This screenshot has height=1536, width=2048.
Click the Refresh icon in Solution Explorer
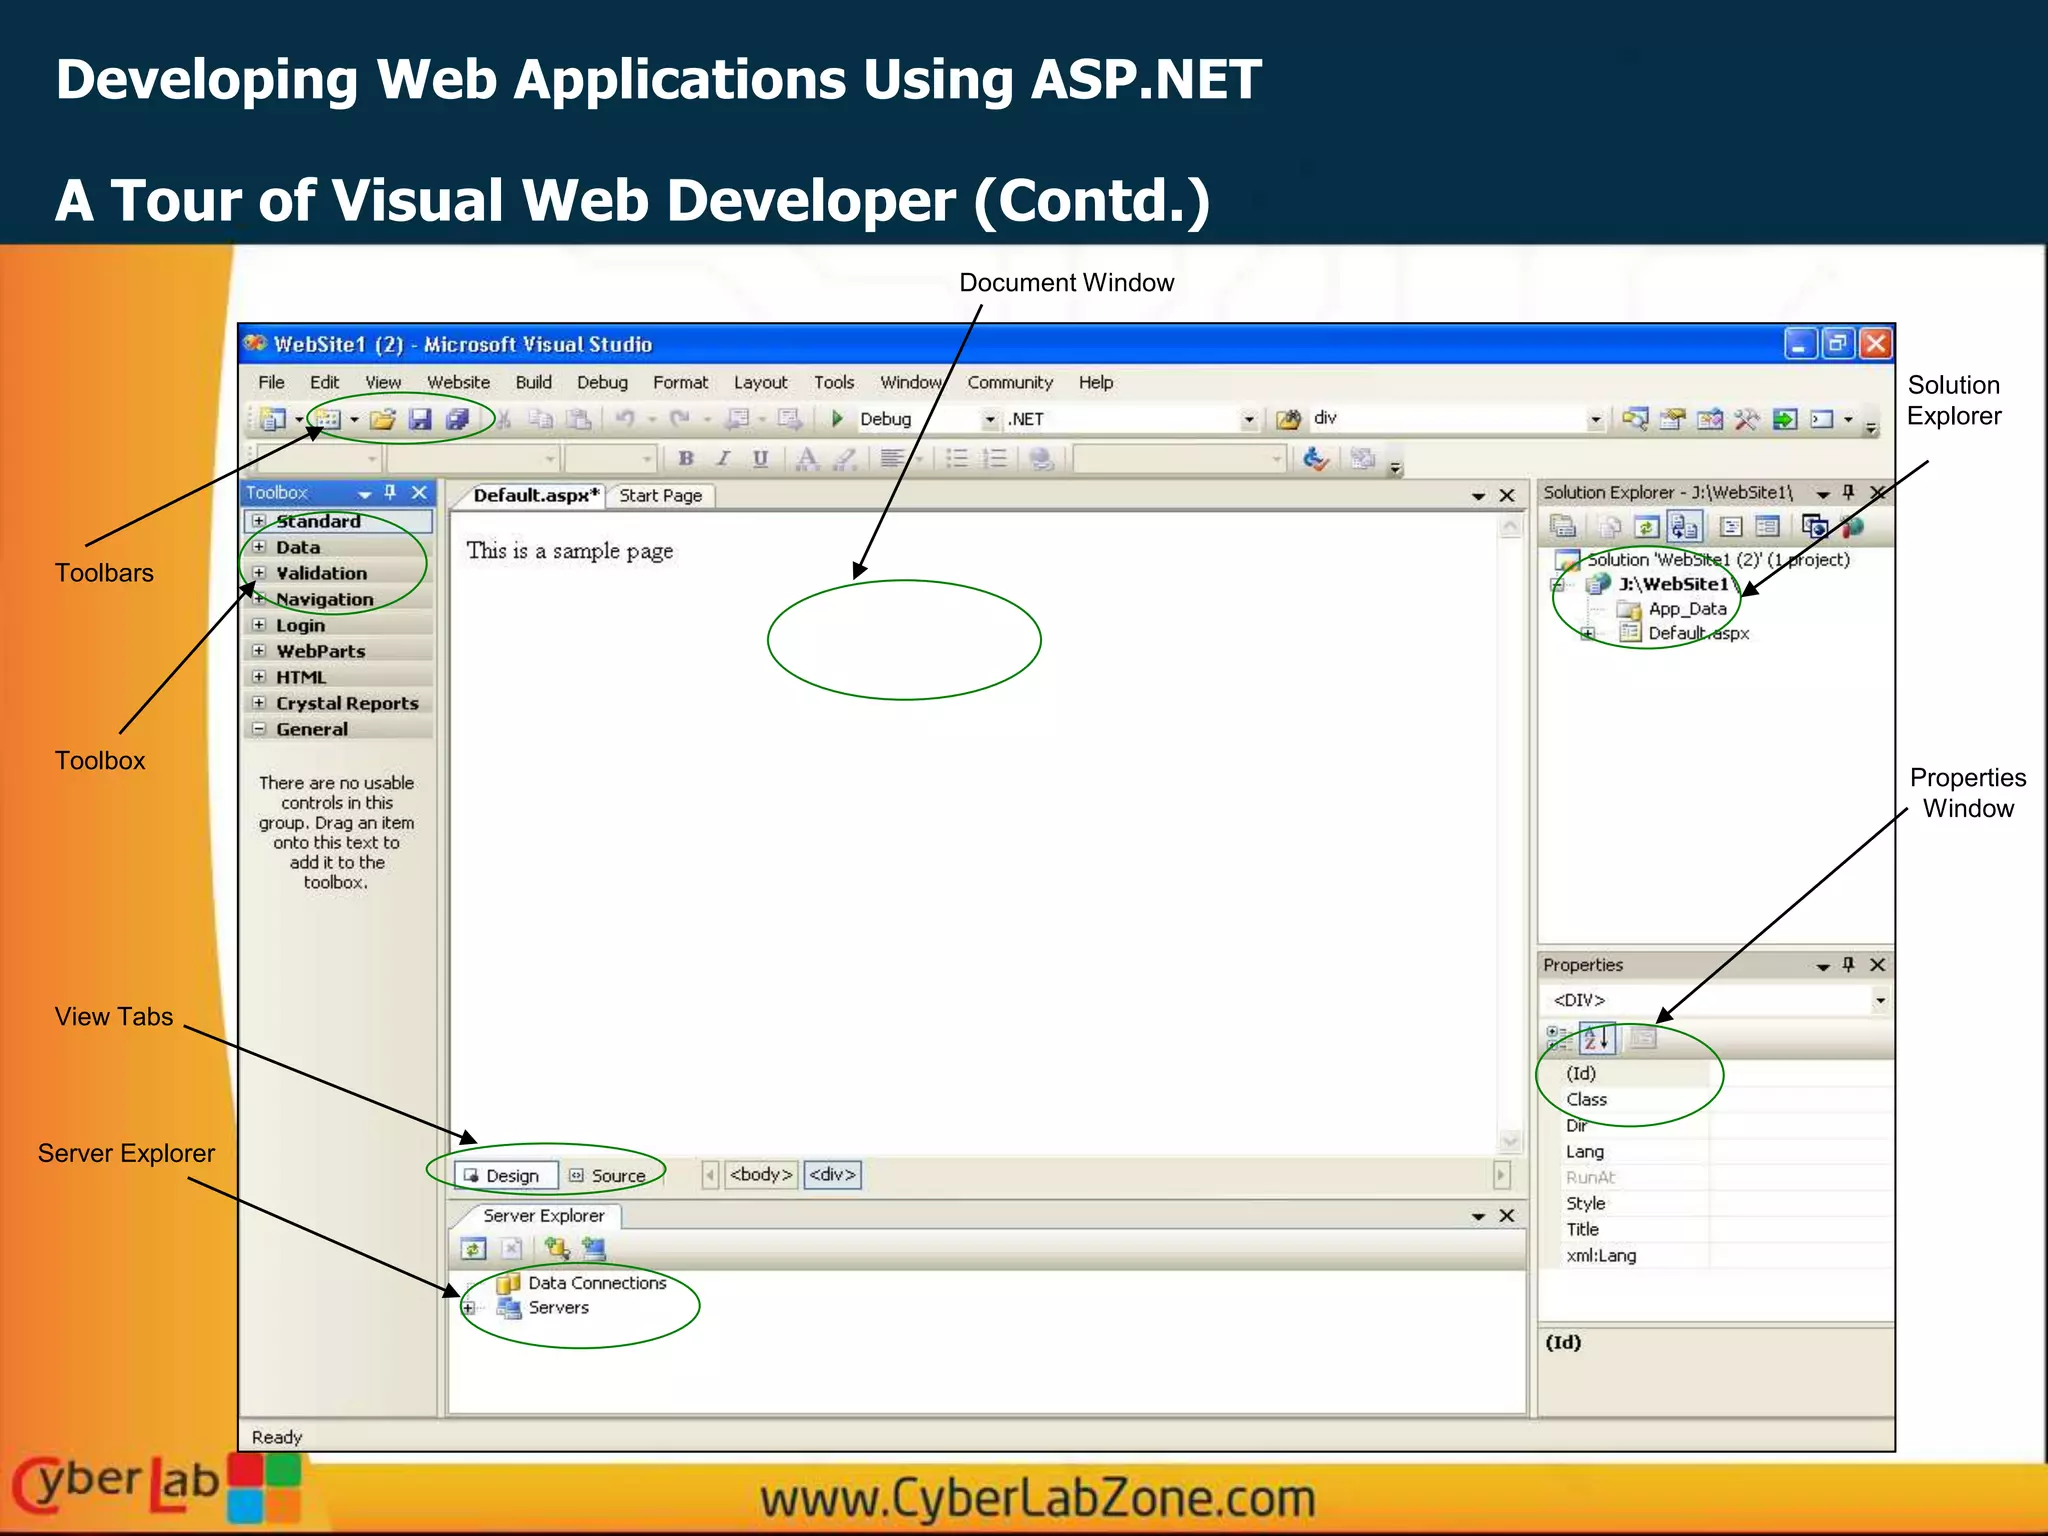1646,526
